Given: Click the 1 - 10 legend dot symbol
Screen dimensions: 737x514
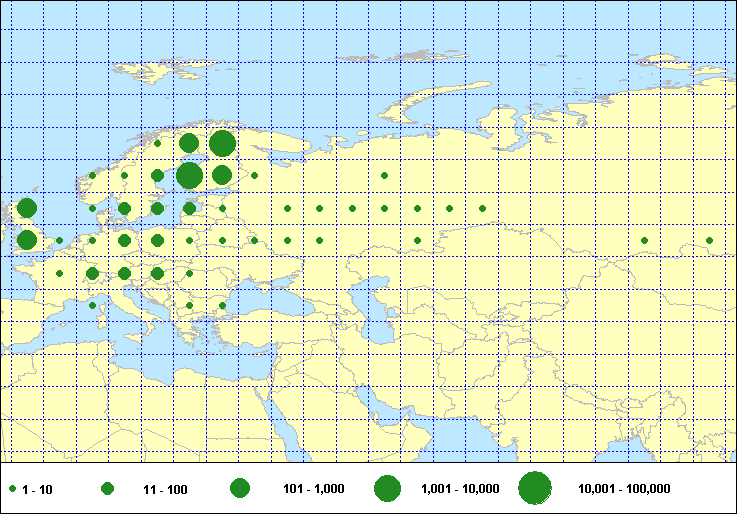Looking at the screenshot, I should pos(12,489).
